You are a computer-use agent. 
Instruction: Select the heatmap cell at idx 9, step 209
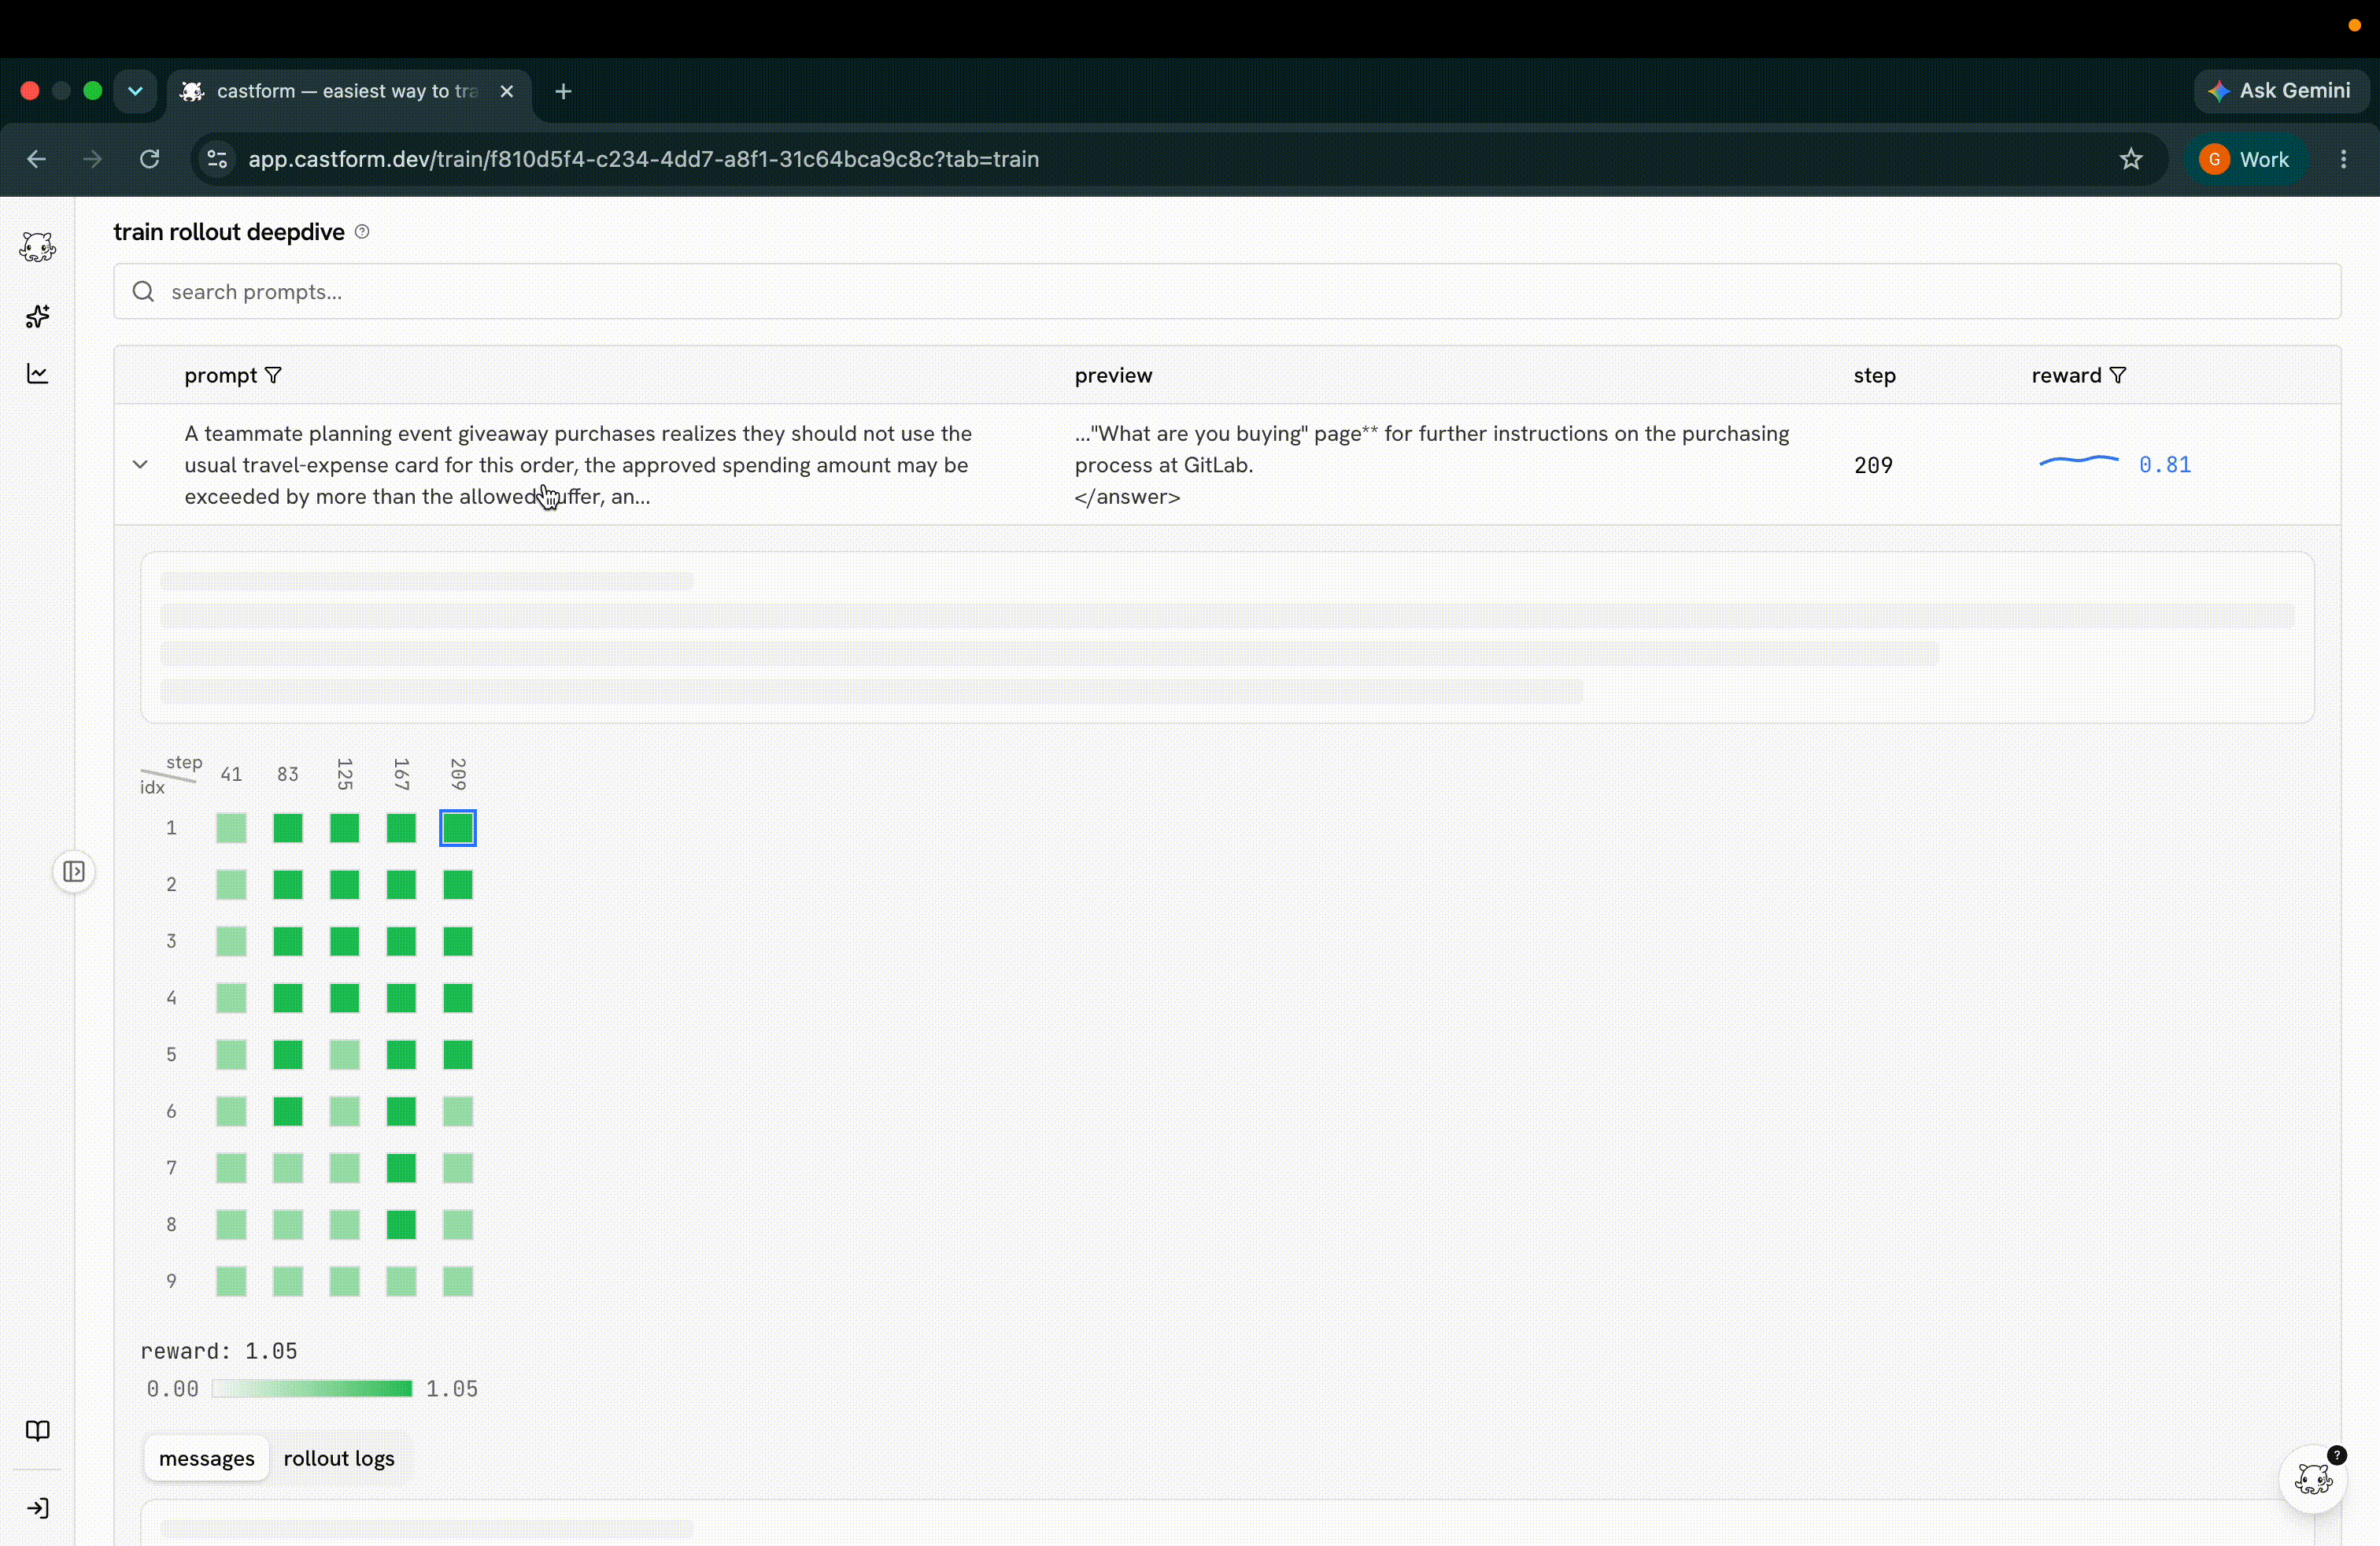pos(458,1281)
